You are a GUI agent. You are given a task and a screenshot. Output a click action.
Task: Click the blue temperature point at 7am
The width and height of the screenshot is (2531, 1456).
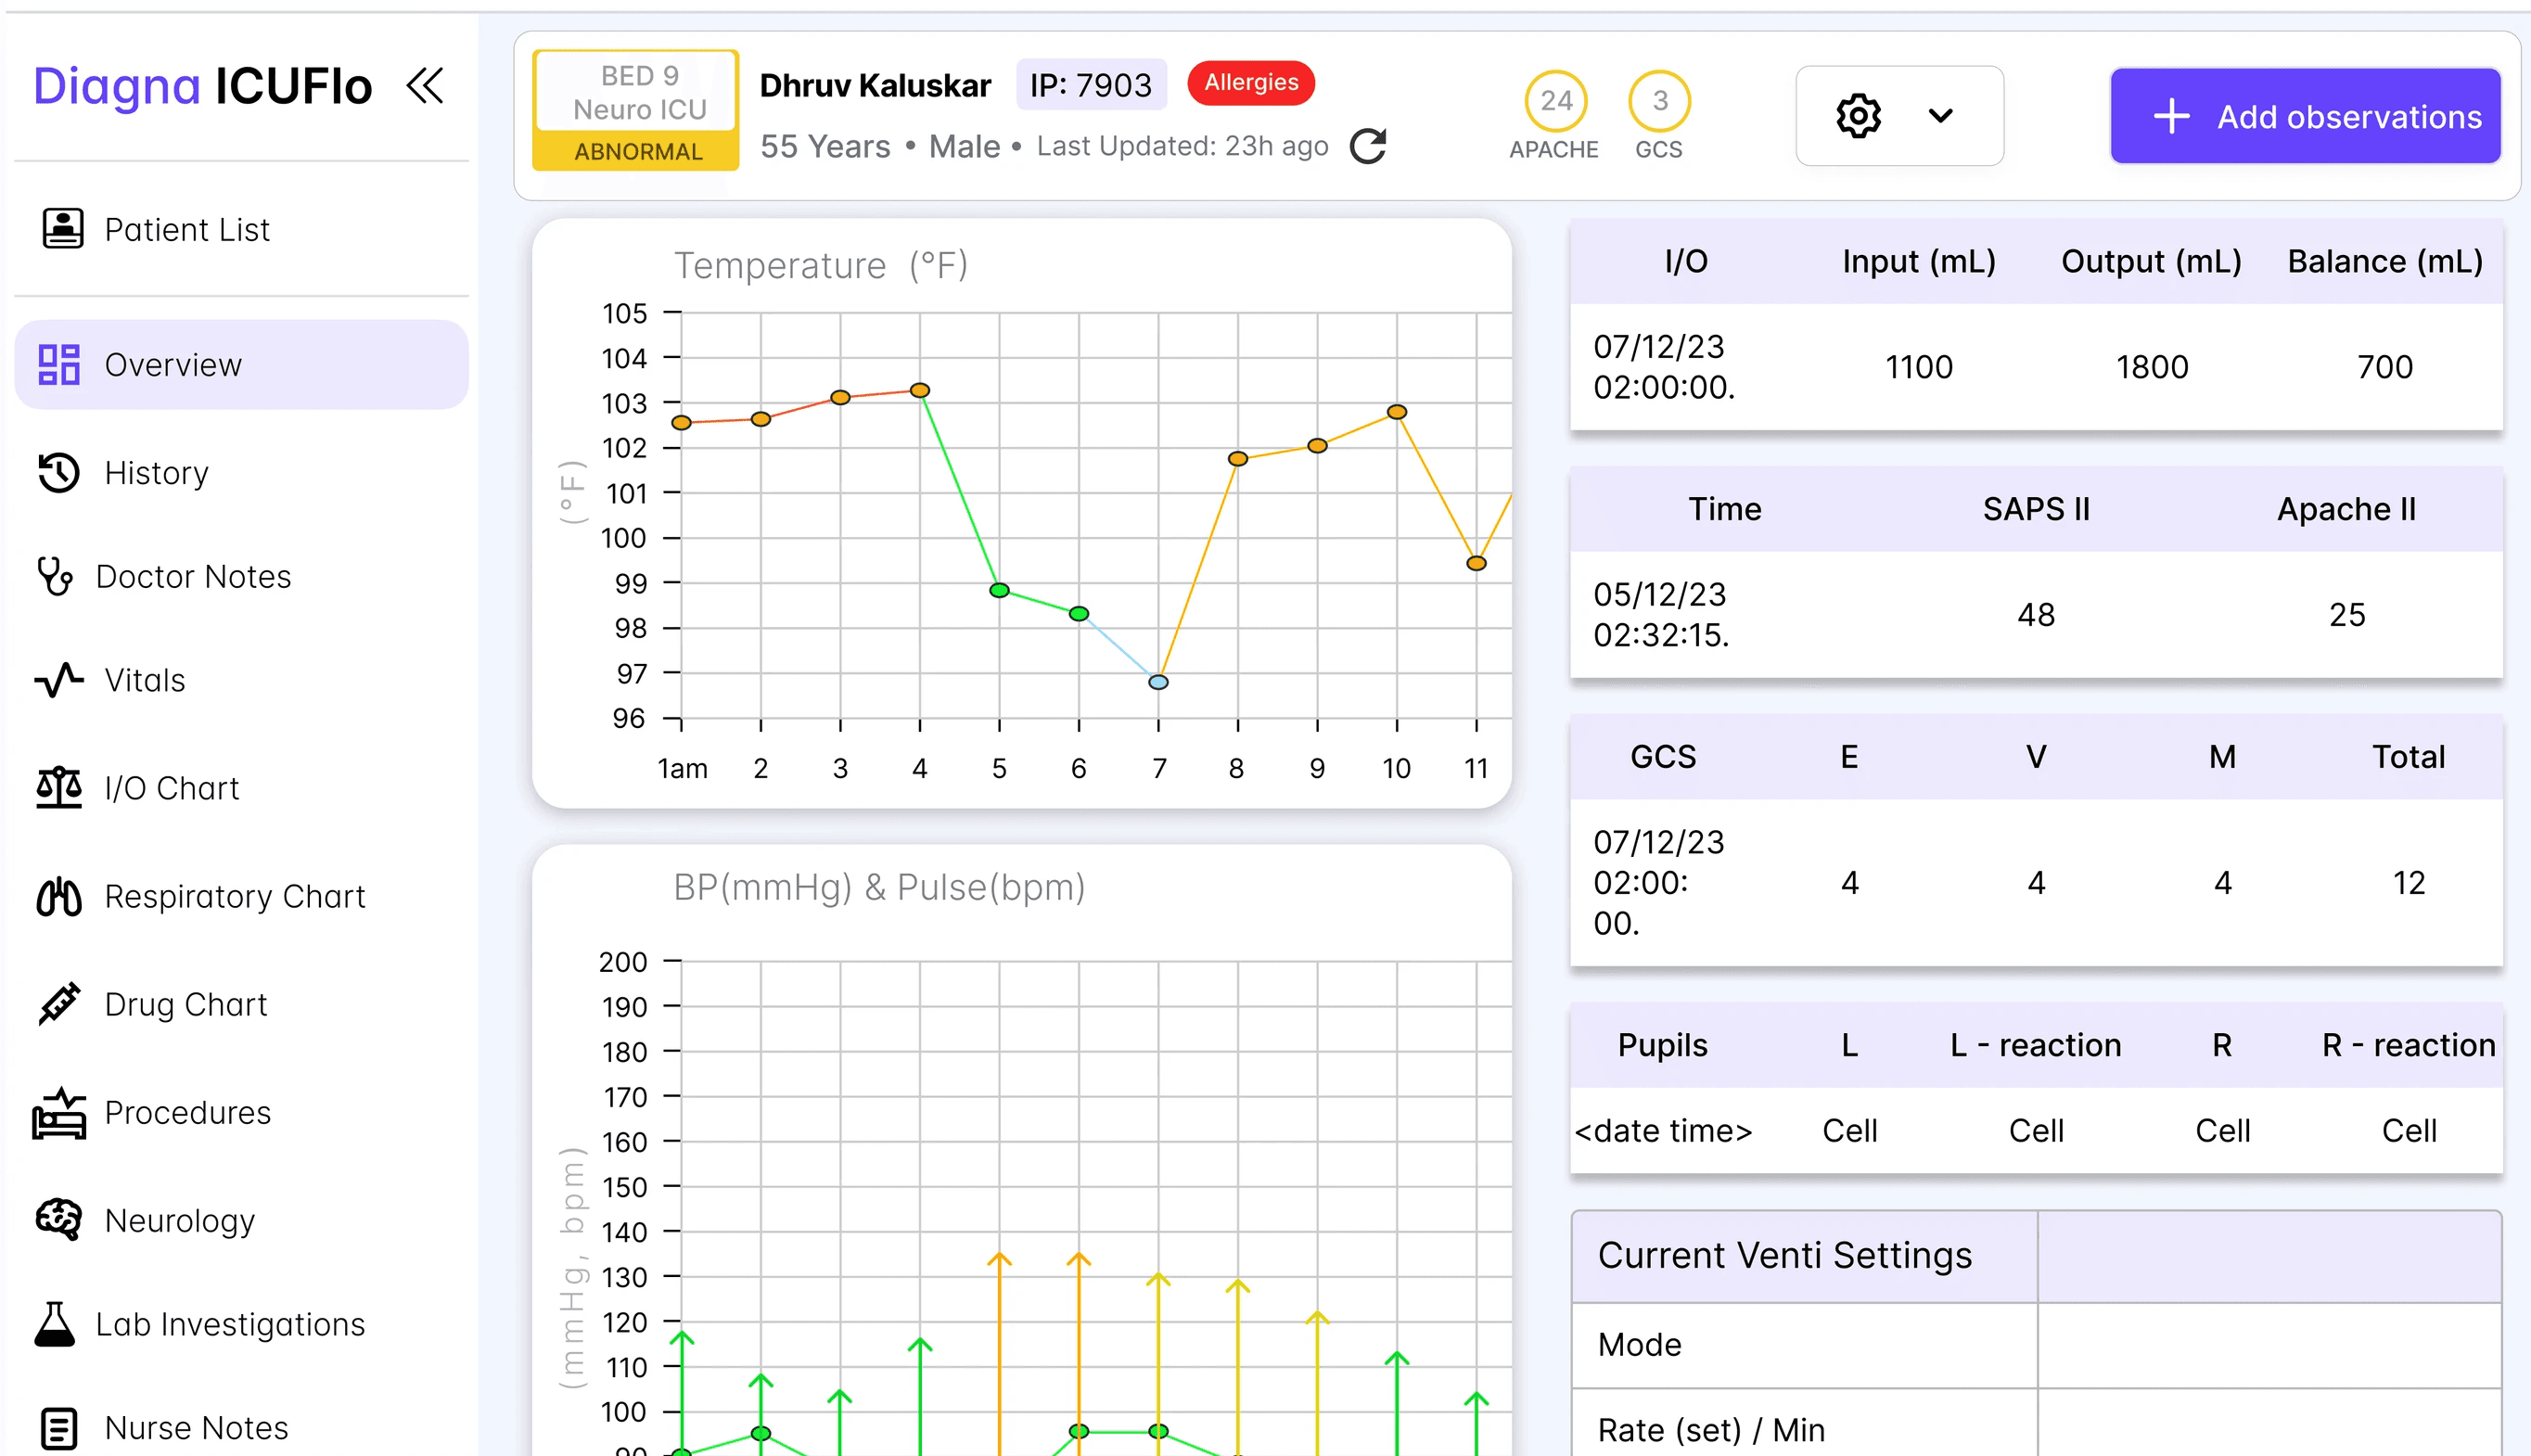tap(1158, 682)
